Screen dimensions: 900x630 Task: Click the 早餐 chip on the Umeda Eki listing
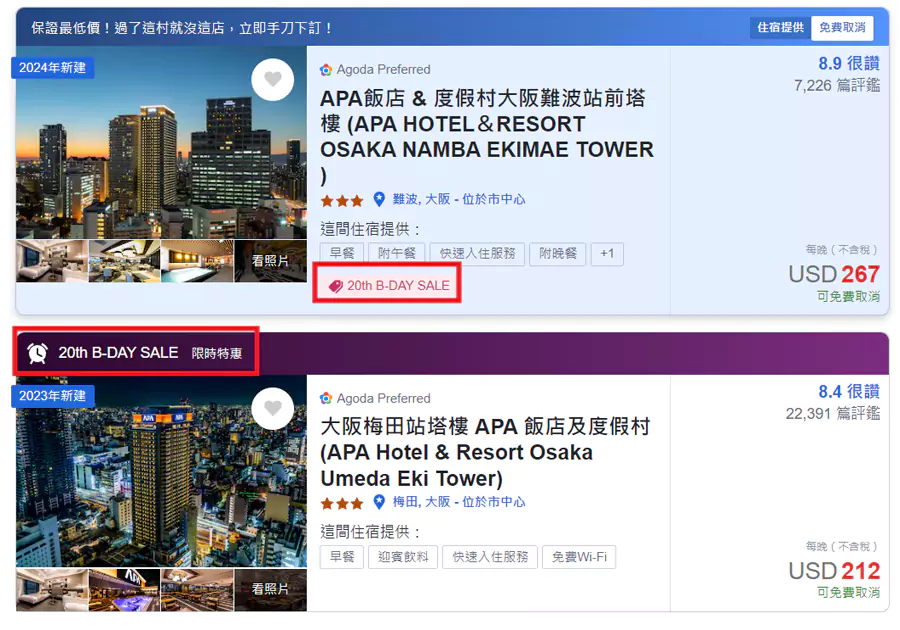[x=342, y=557]
